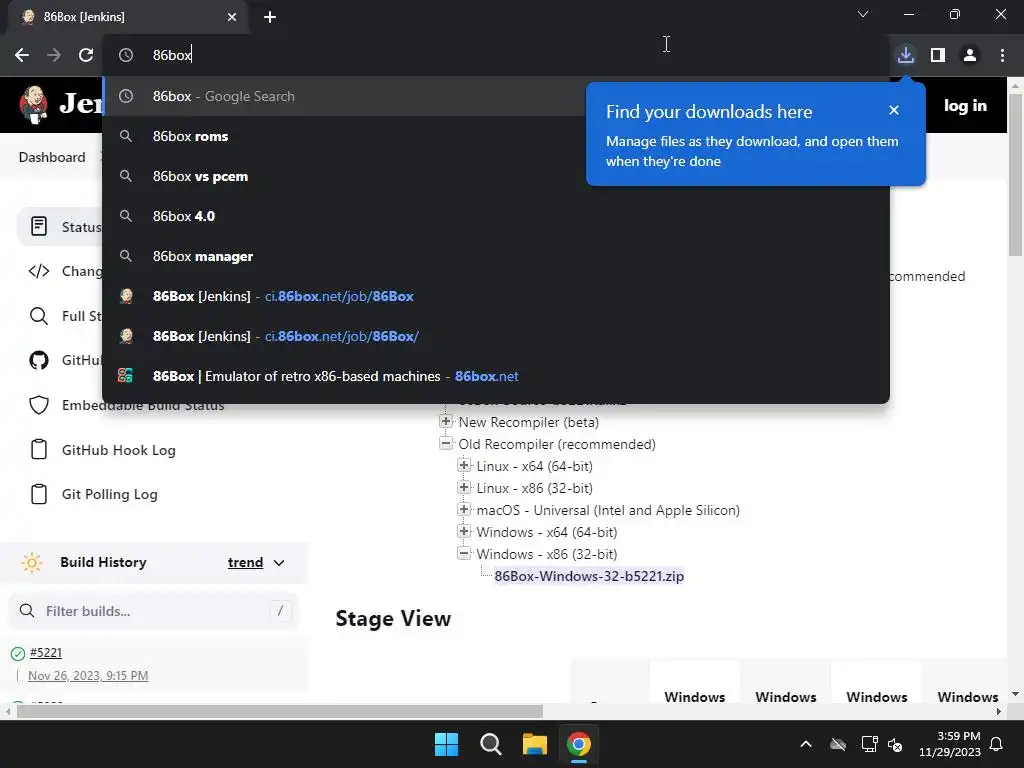Open the taskbar clock showing 3:59 PM
The image size is (1024, 768).
tap(950, 744)
